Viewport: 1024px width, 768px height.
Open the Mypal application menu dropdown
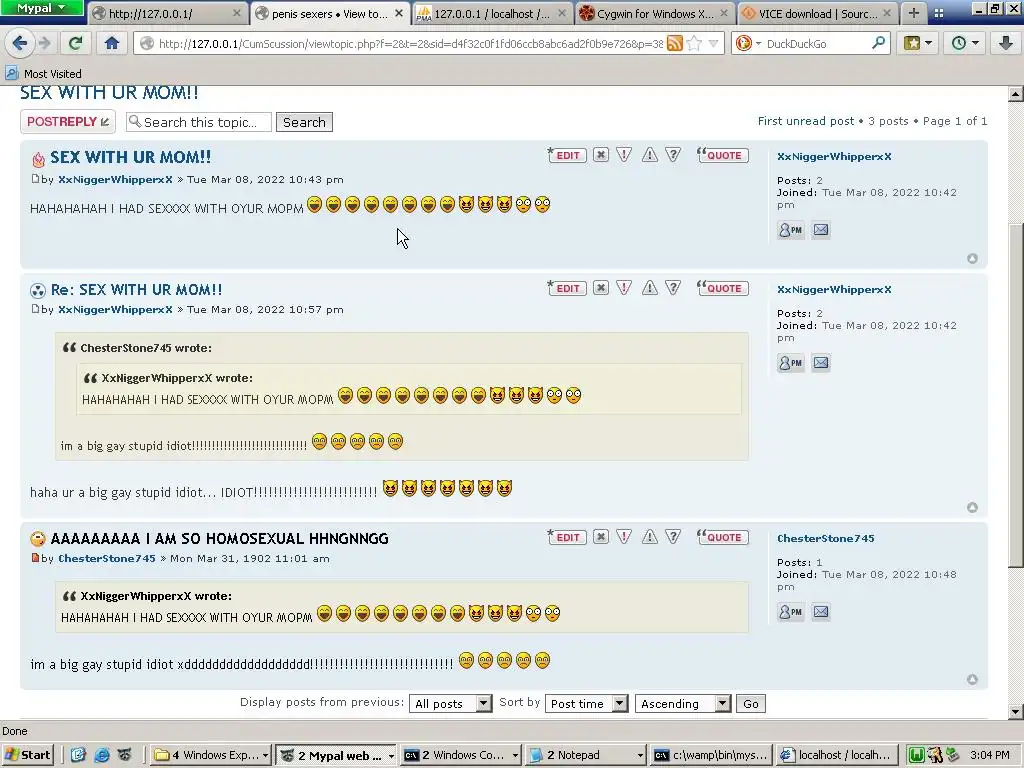coord(41,8)
